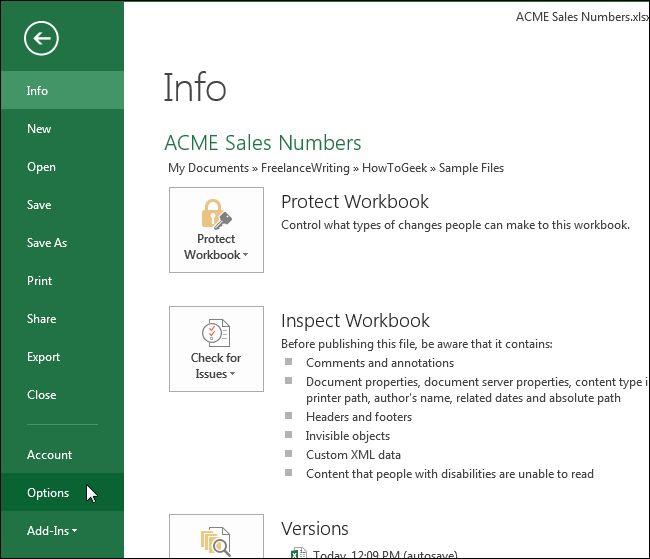Click the ACME Sales Numbers title
Screen dimensions: 650x559
point(262,143)
